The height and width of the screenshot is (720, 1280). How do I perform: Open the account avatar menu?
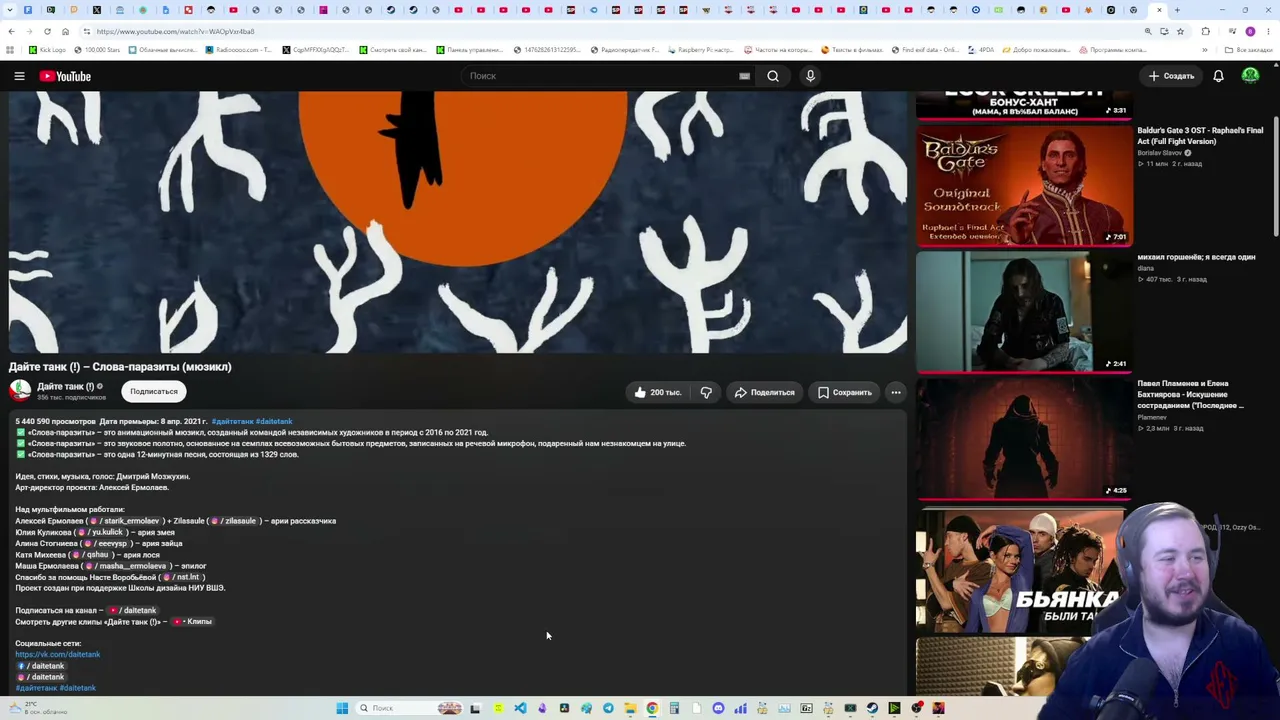tap(1250, 76)
